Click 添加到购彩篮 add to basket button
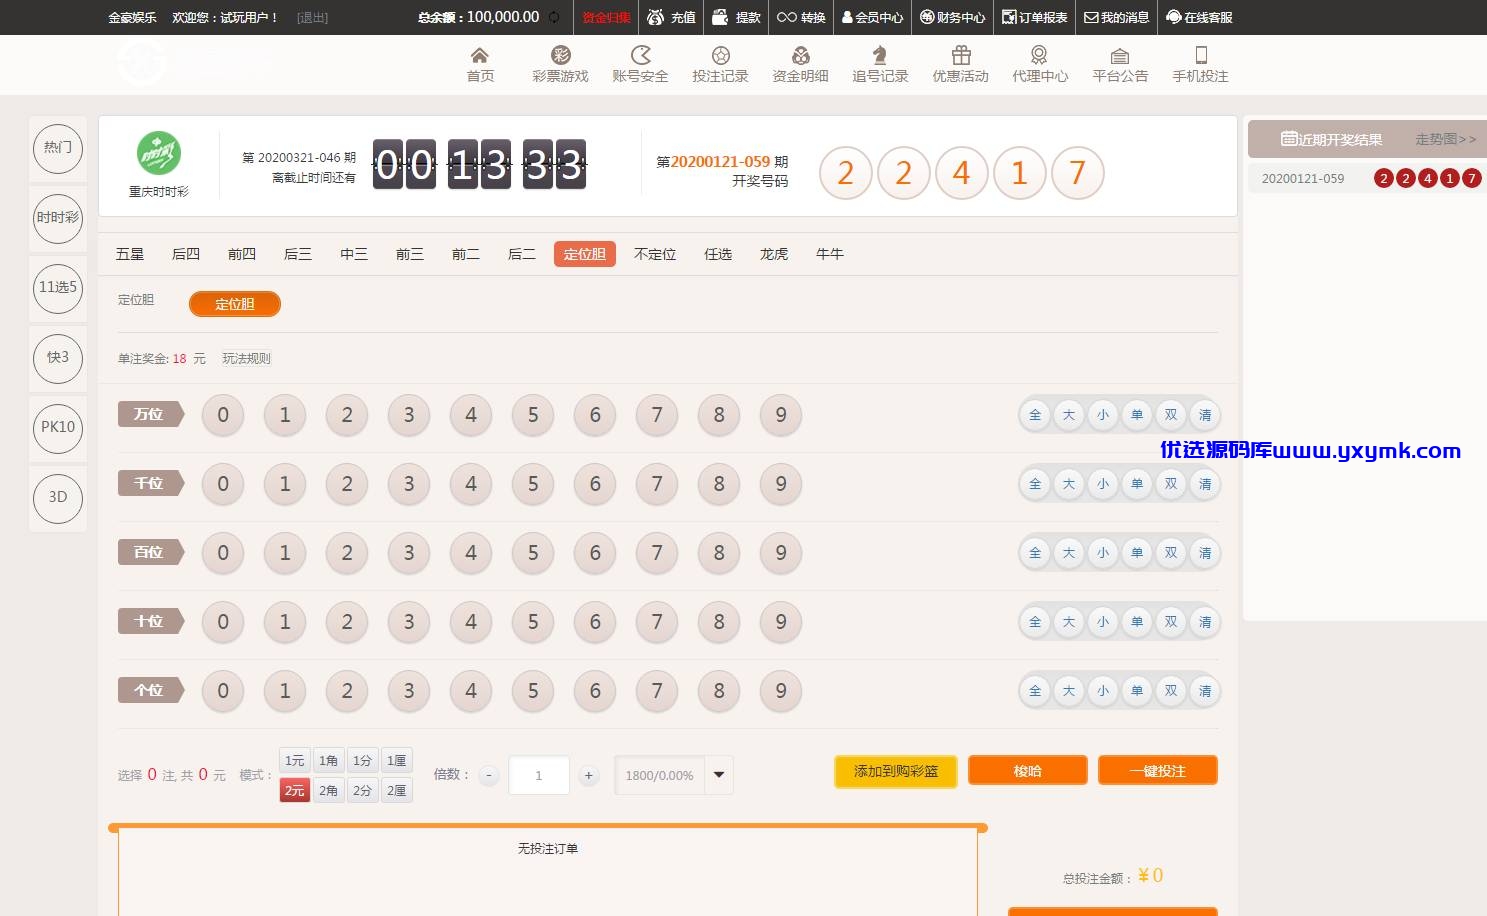The width and height of the screenshot is (1487, 916). (x=896, y=771)
